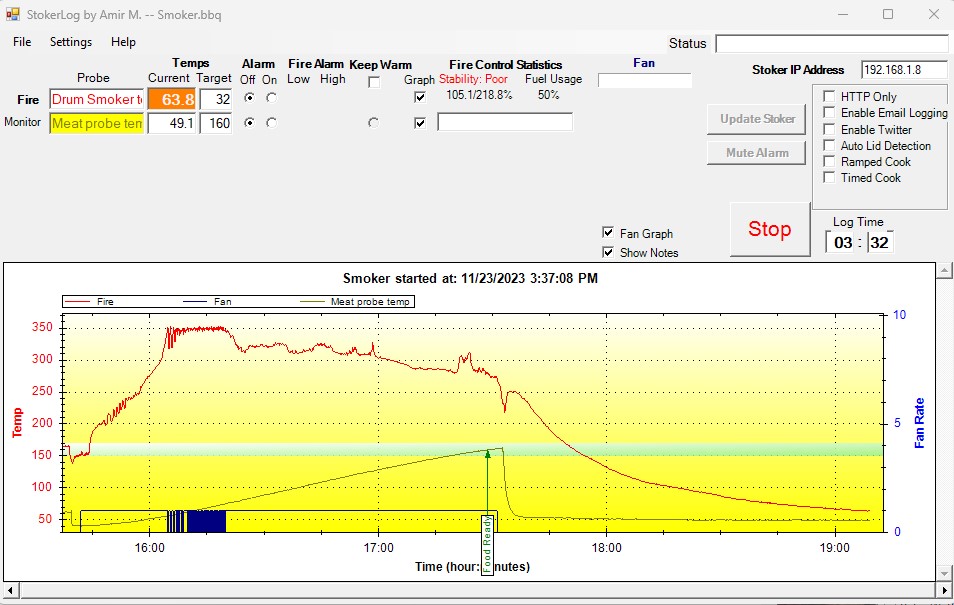This screenshot has height=605, width=954.
Task: Click the Fire target temperature field
Action: (216, 99)
